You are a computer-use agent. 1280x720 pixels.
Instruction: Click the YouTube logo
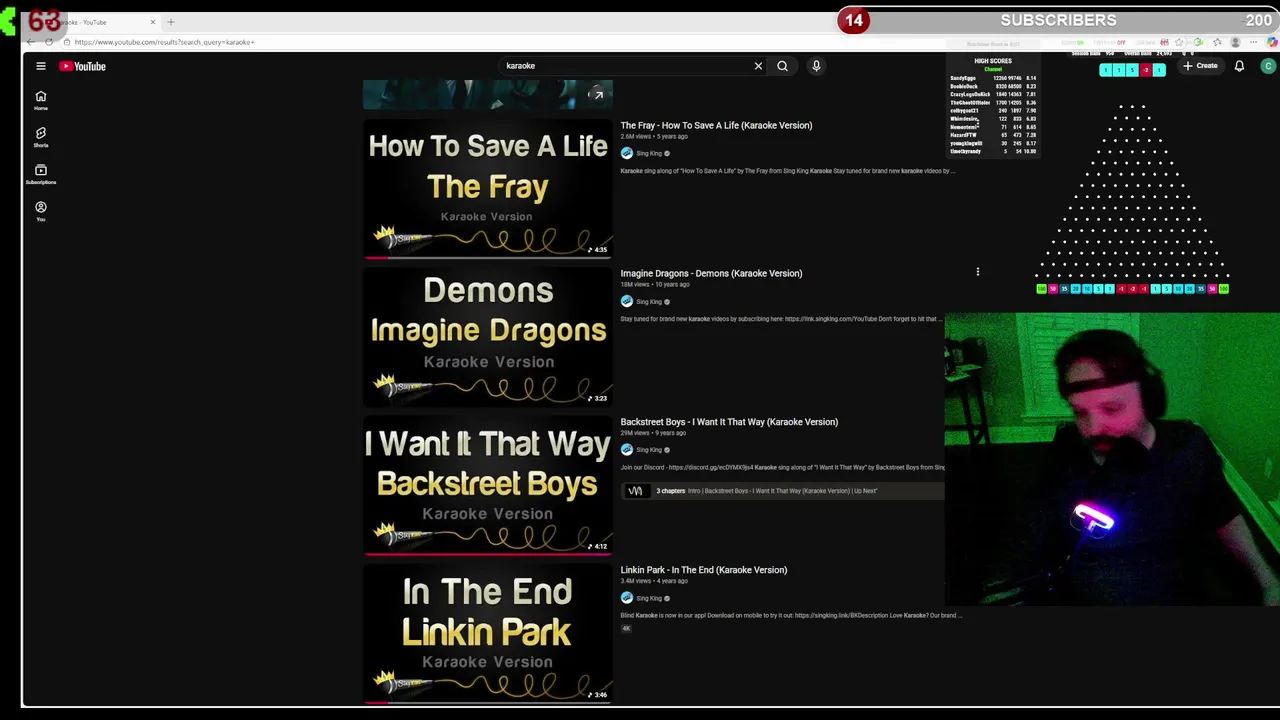pyautogui.click(x=82, y=66)
